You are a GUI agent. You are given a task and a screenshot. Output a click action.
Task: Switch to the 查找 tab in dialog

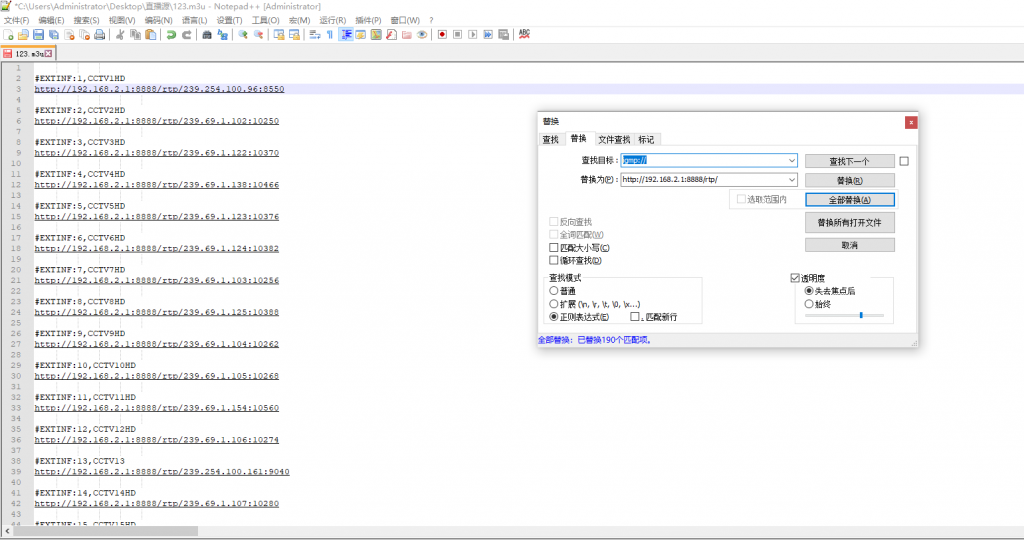(x=551, y=140)
